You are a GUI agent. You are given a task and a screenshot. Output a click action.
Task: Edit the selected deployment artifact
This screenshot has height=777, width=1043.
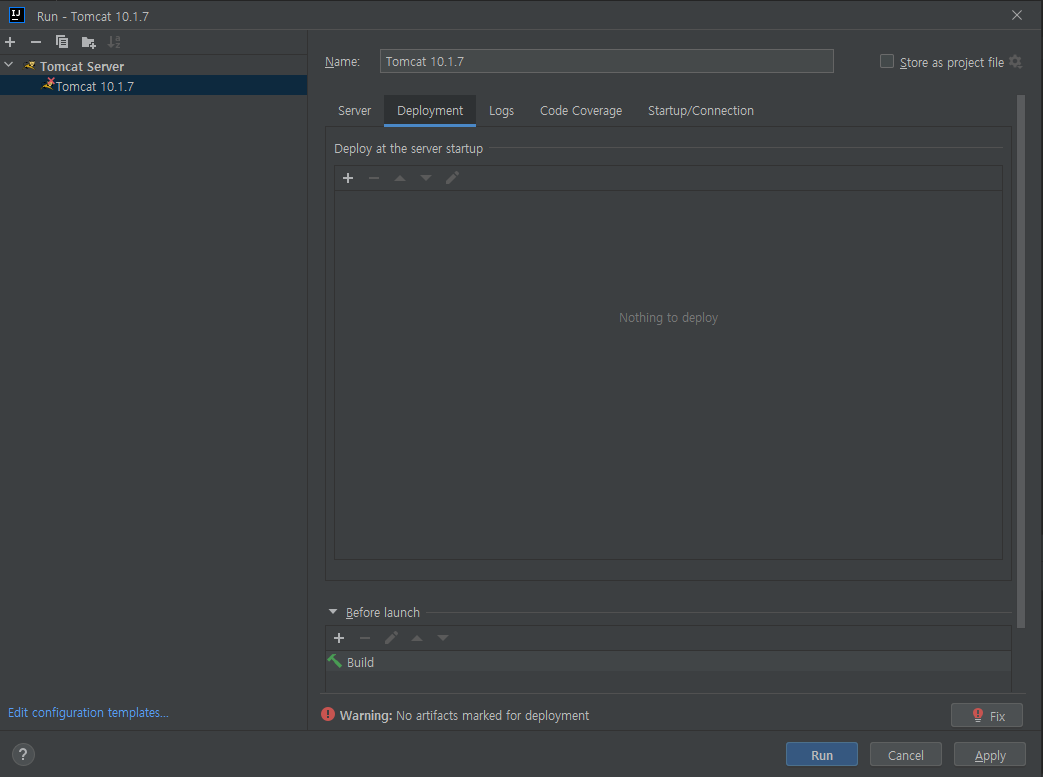452,178
